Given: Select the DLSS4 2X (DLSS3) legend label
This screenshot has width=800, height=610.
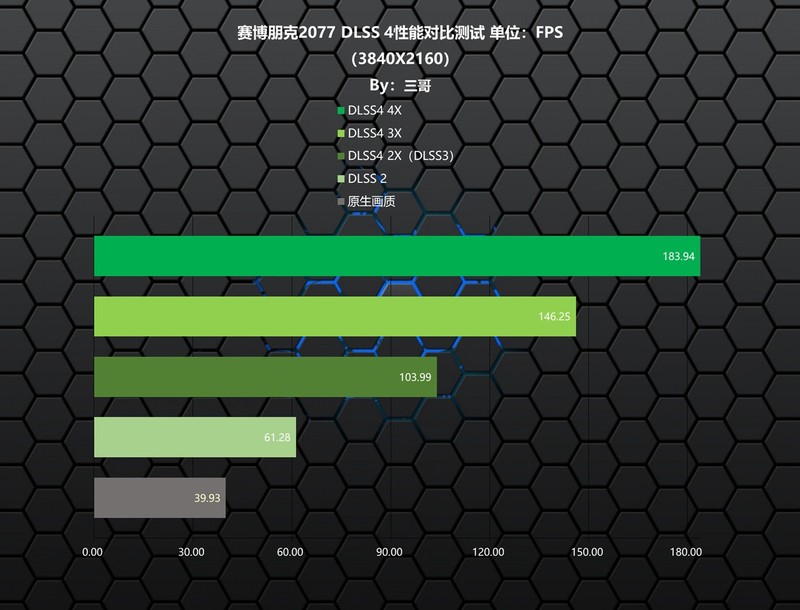Looking at the screenshot, I should pyautogui.click(x=401, y=156).
